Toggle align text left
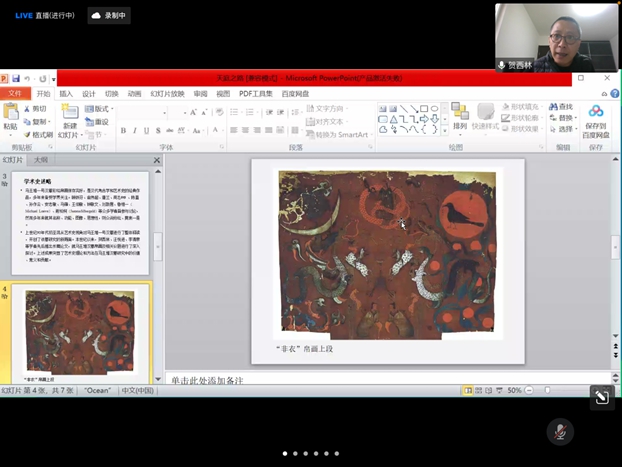Image resolution: width=622 pixels, height=467 pixels. pos(234,130)
